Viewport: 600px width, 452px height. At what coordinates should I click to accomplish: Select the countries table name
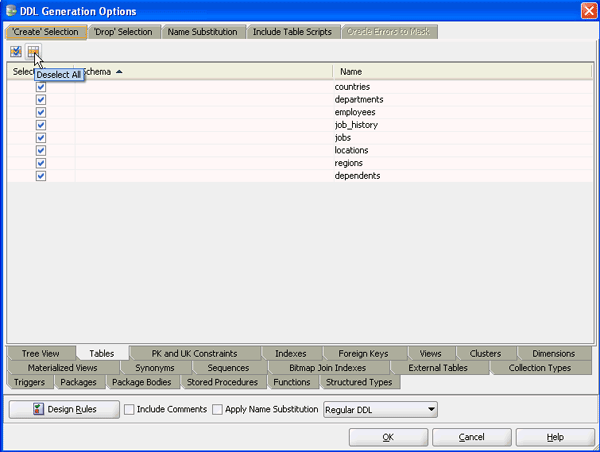[352, 87]
